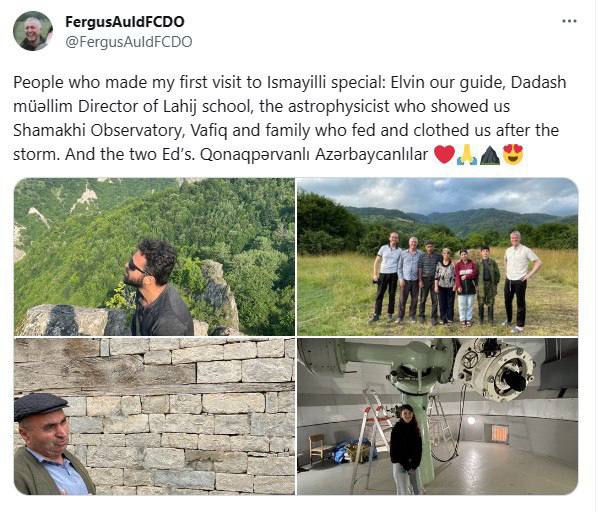This screenshot has height=512, width=600.
Task: Click the tweet text about Ismayilli
Action: click(x=290, y=118)
